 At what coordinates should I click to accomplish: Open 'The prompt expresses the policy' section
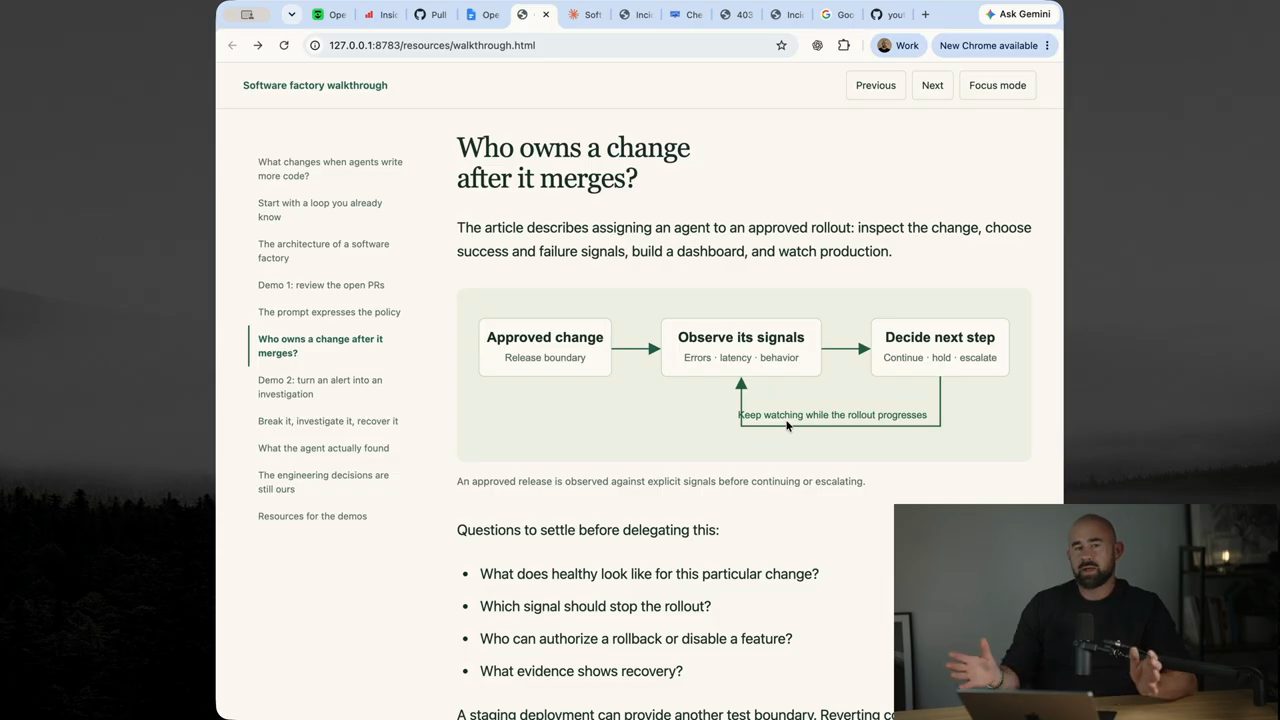(329, 312)
